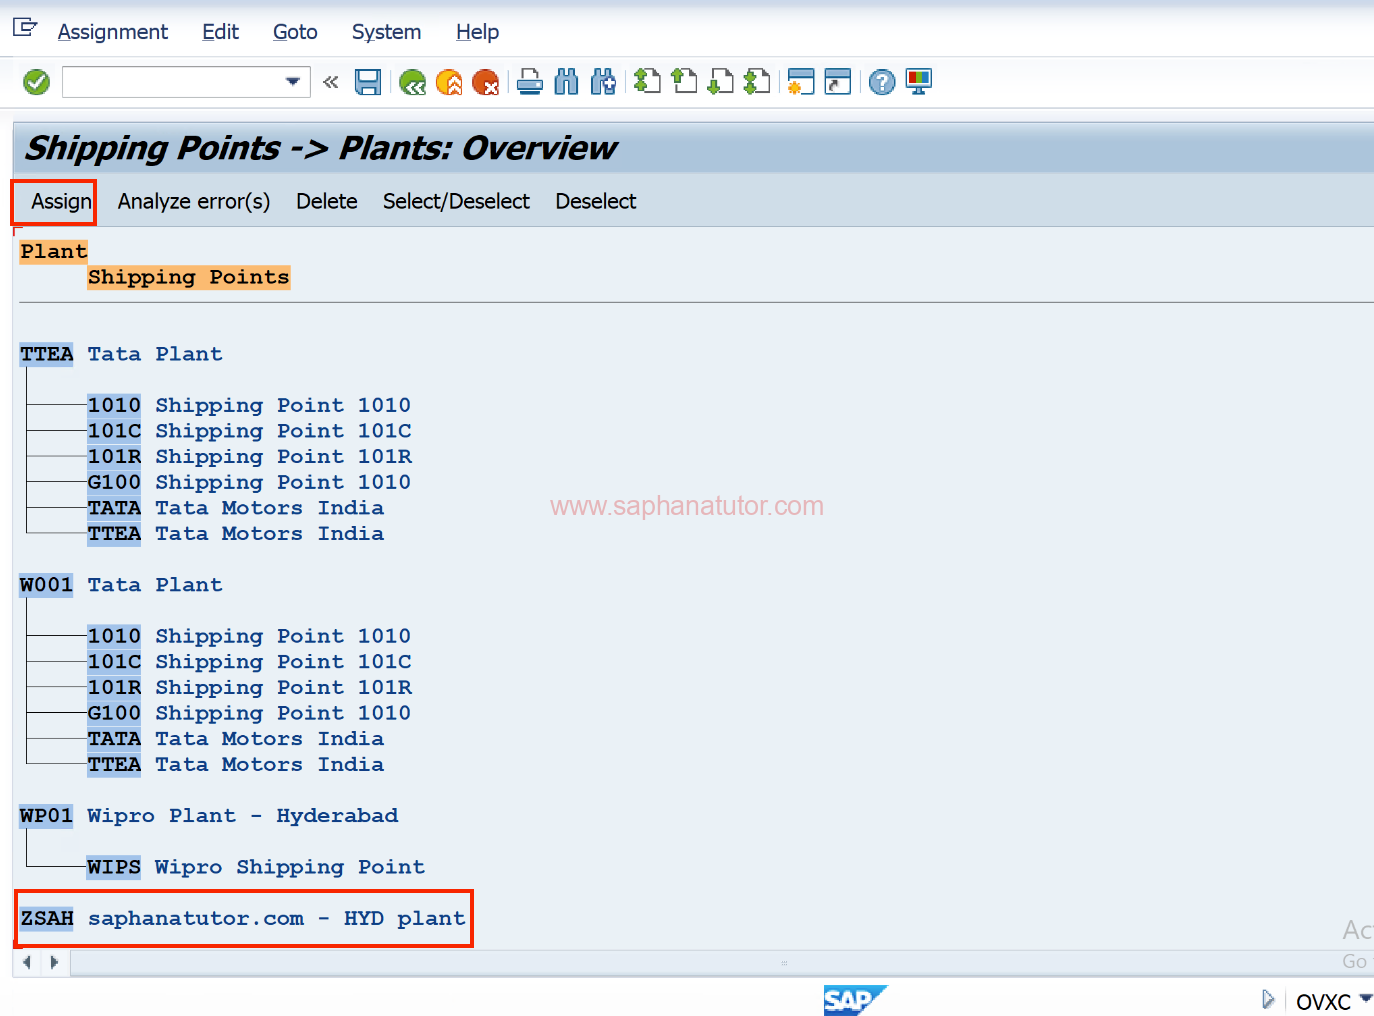
Task: Click the Customize Local Layout monitor icon
Action: click(x=918, y=82)
